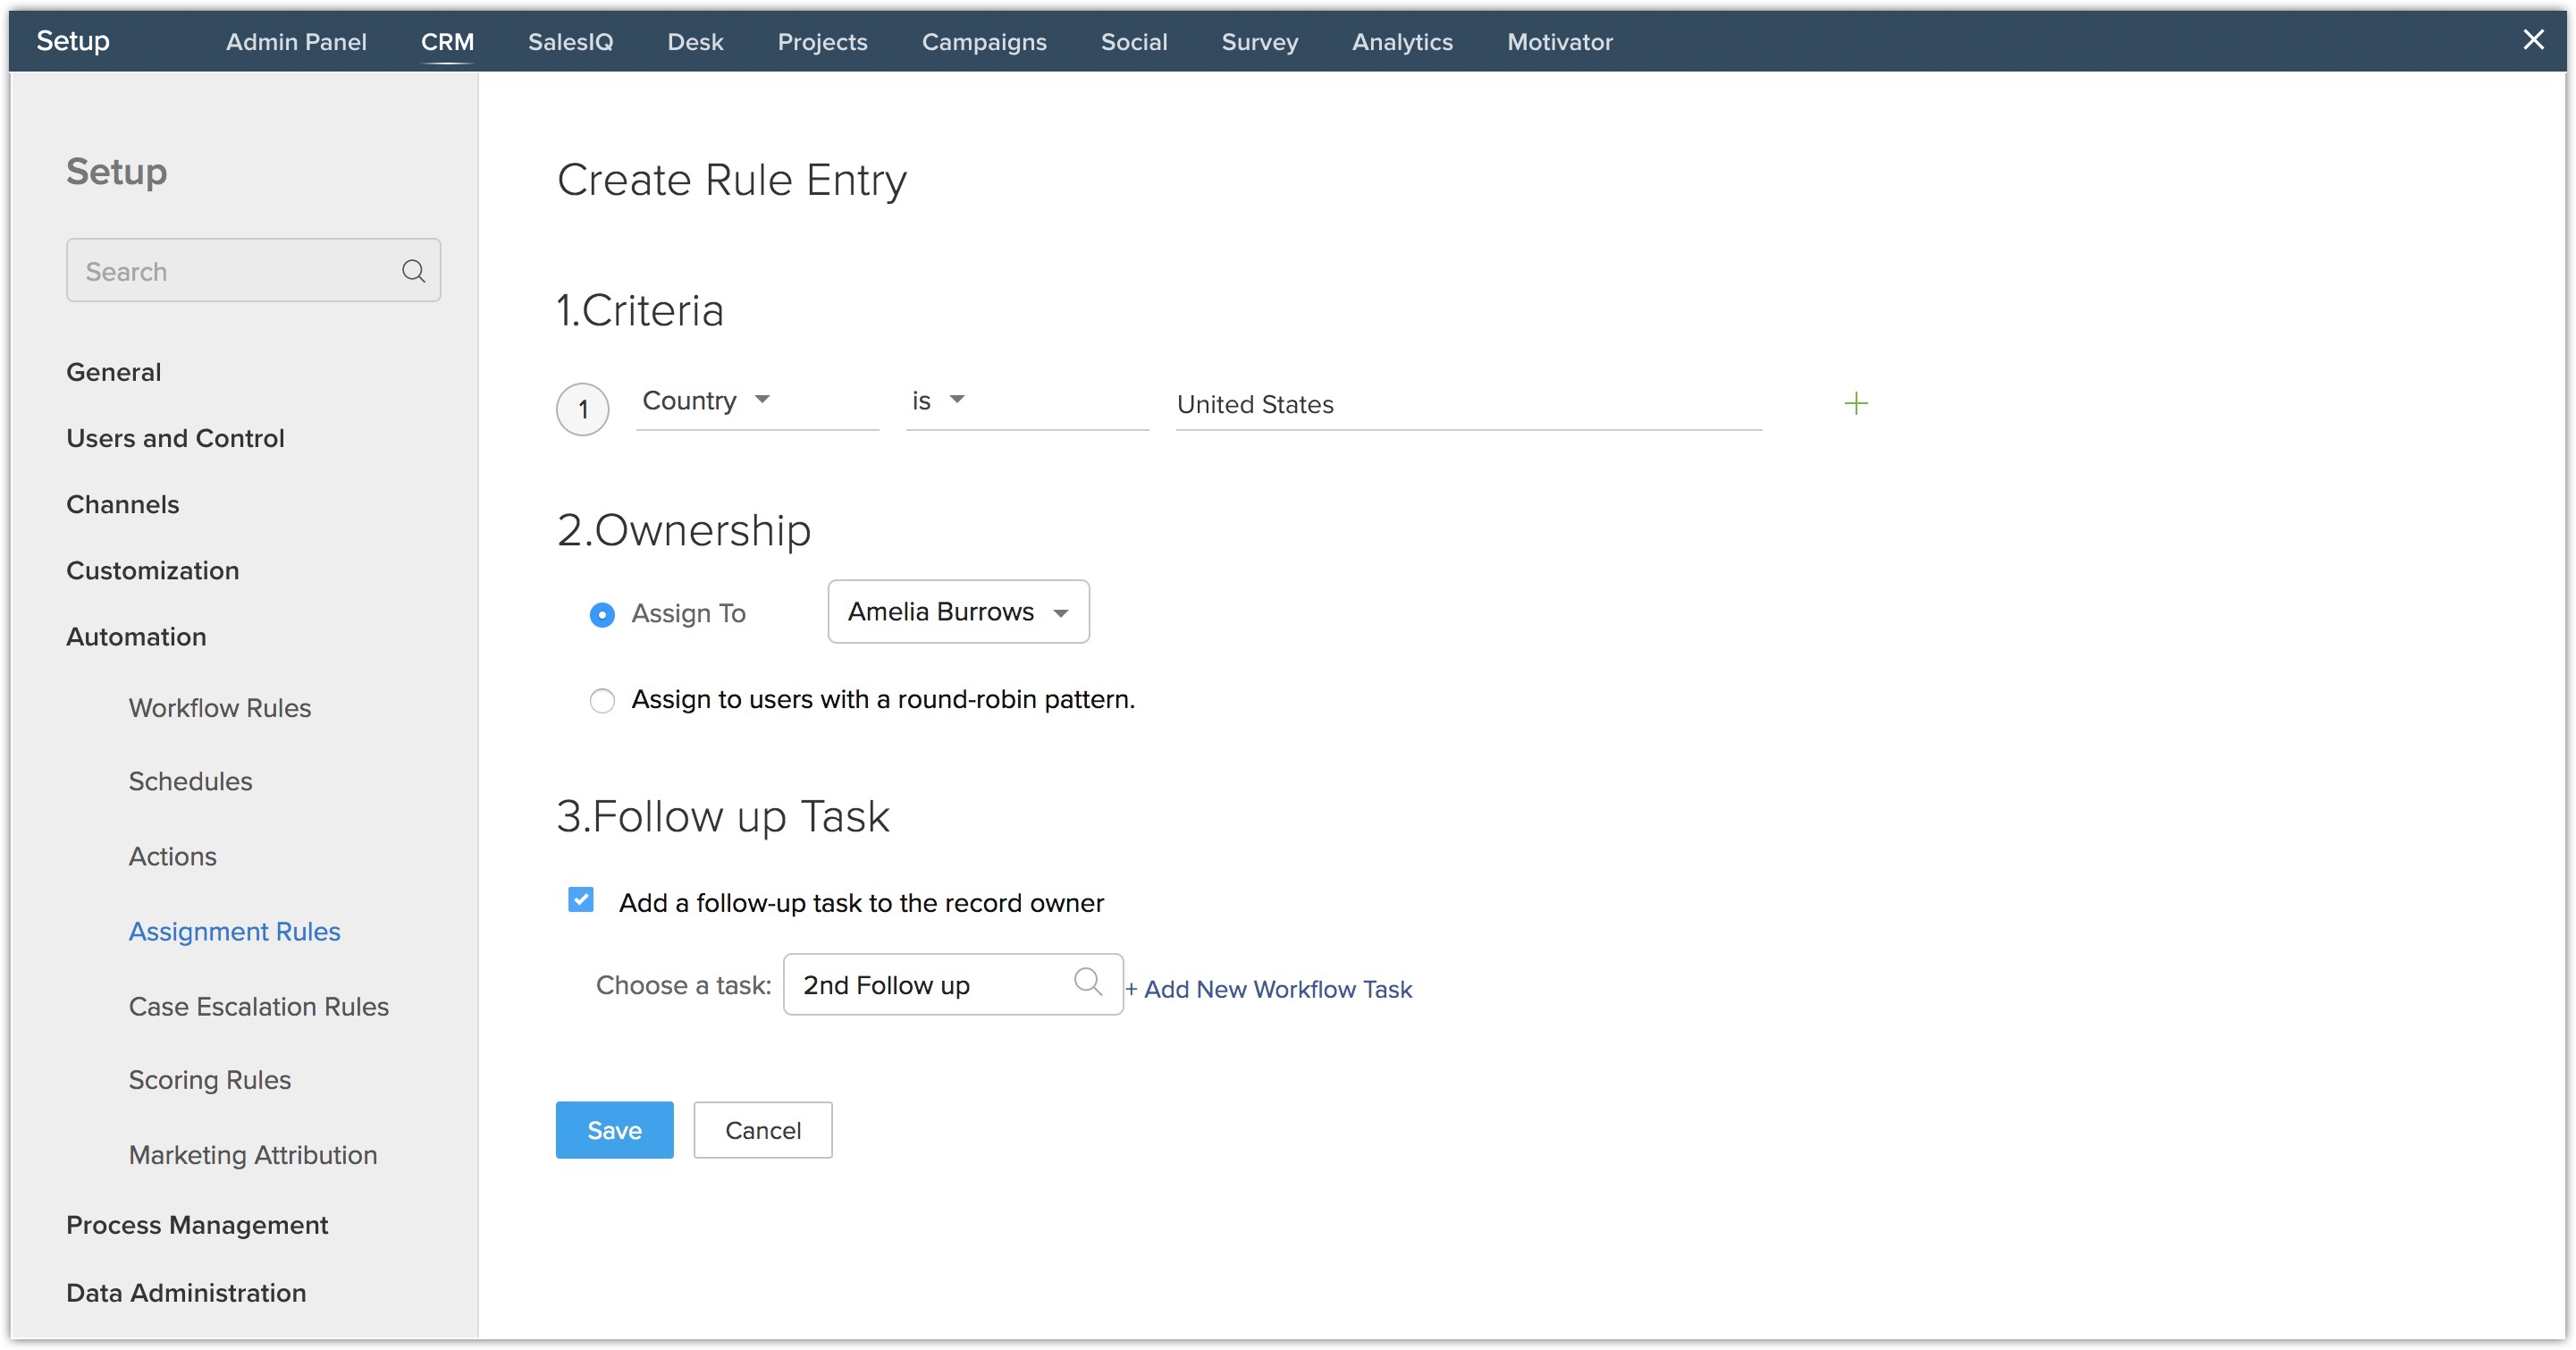
Task: Open Workflow Rules in sidebar
Action: coord(219,708)
